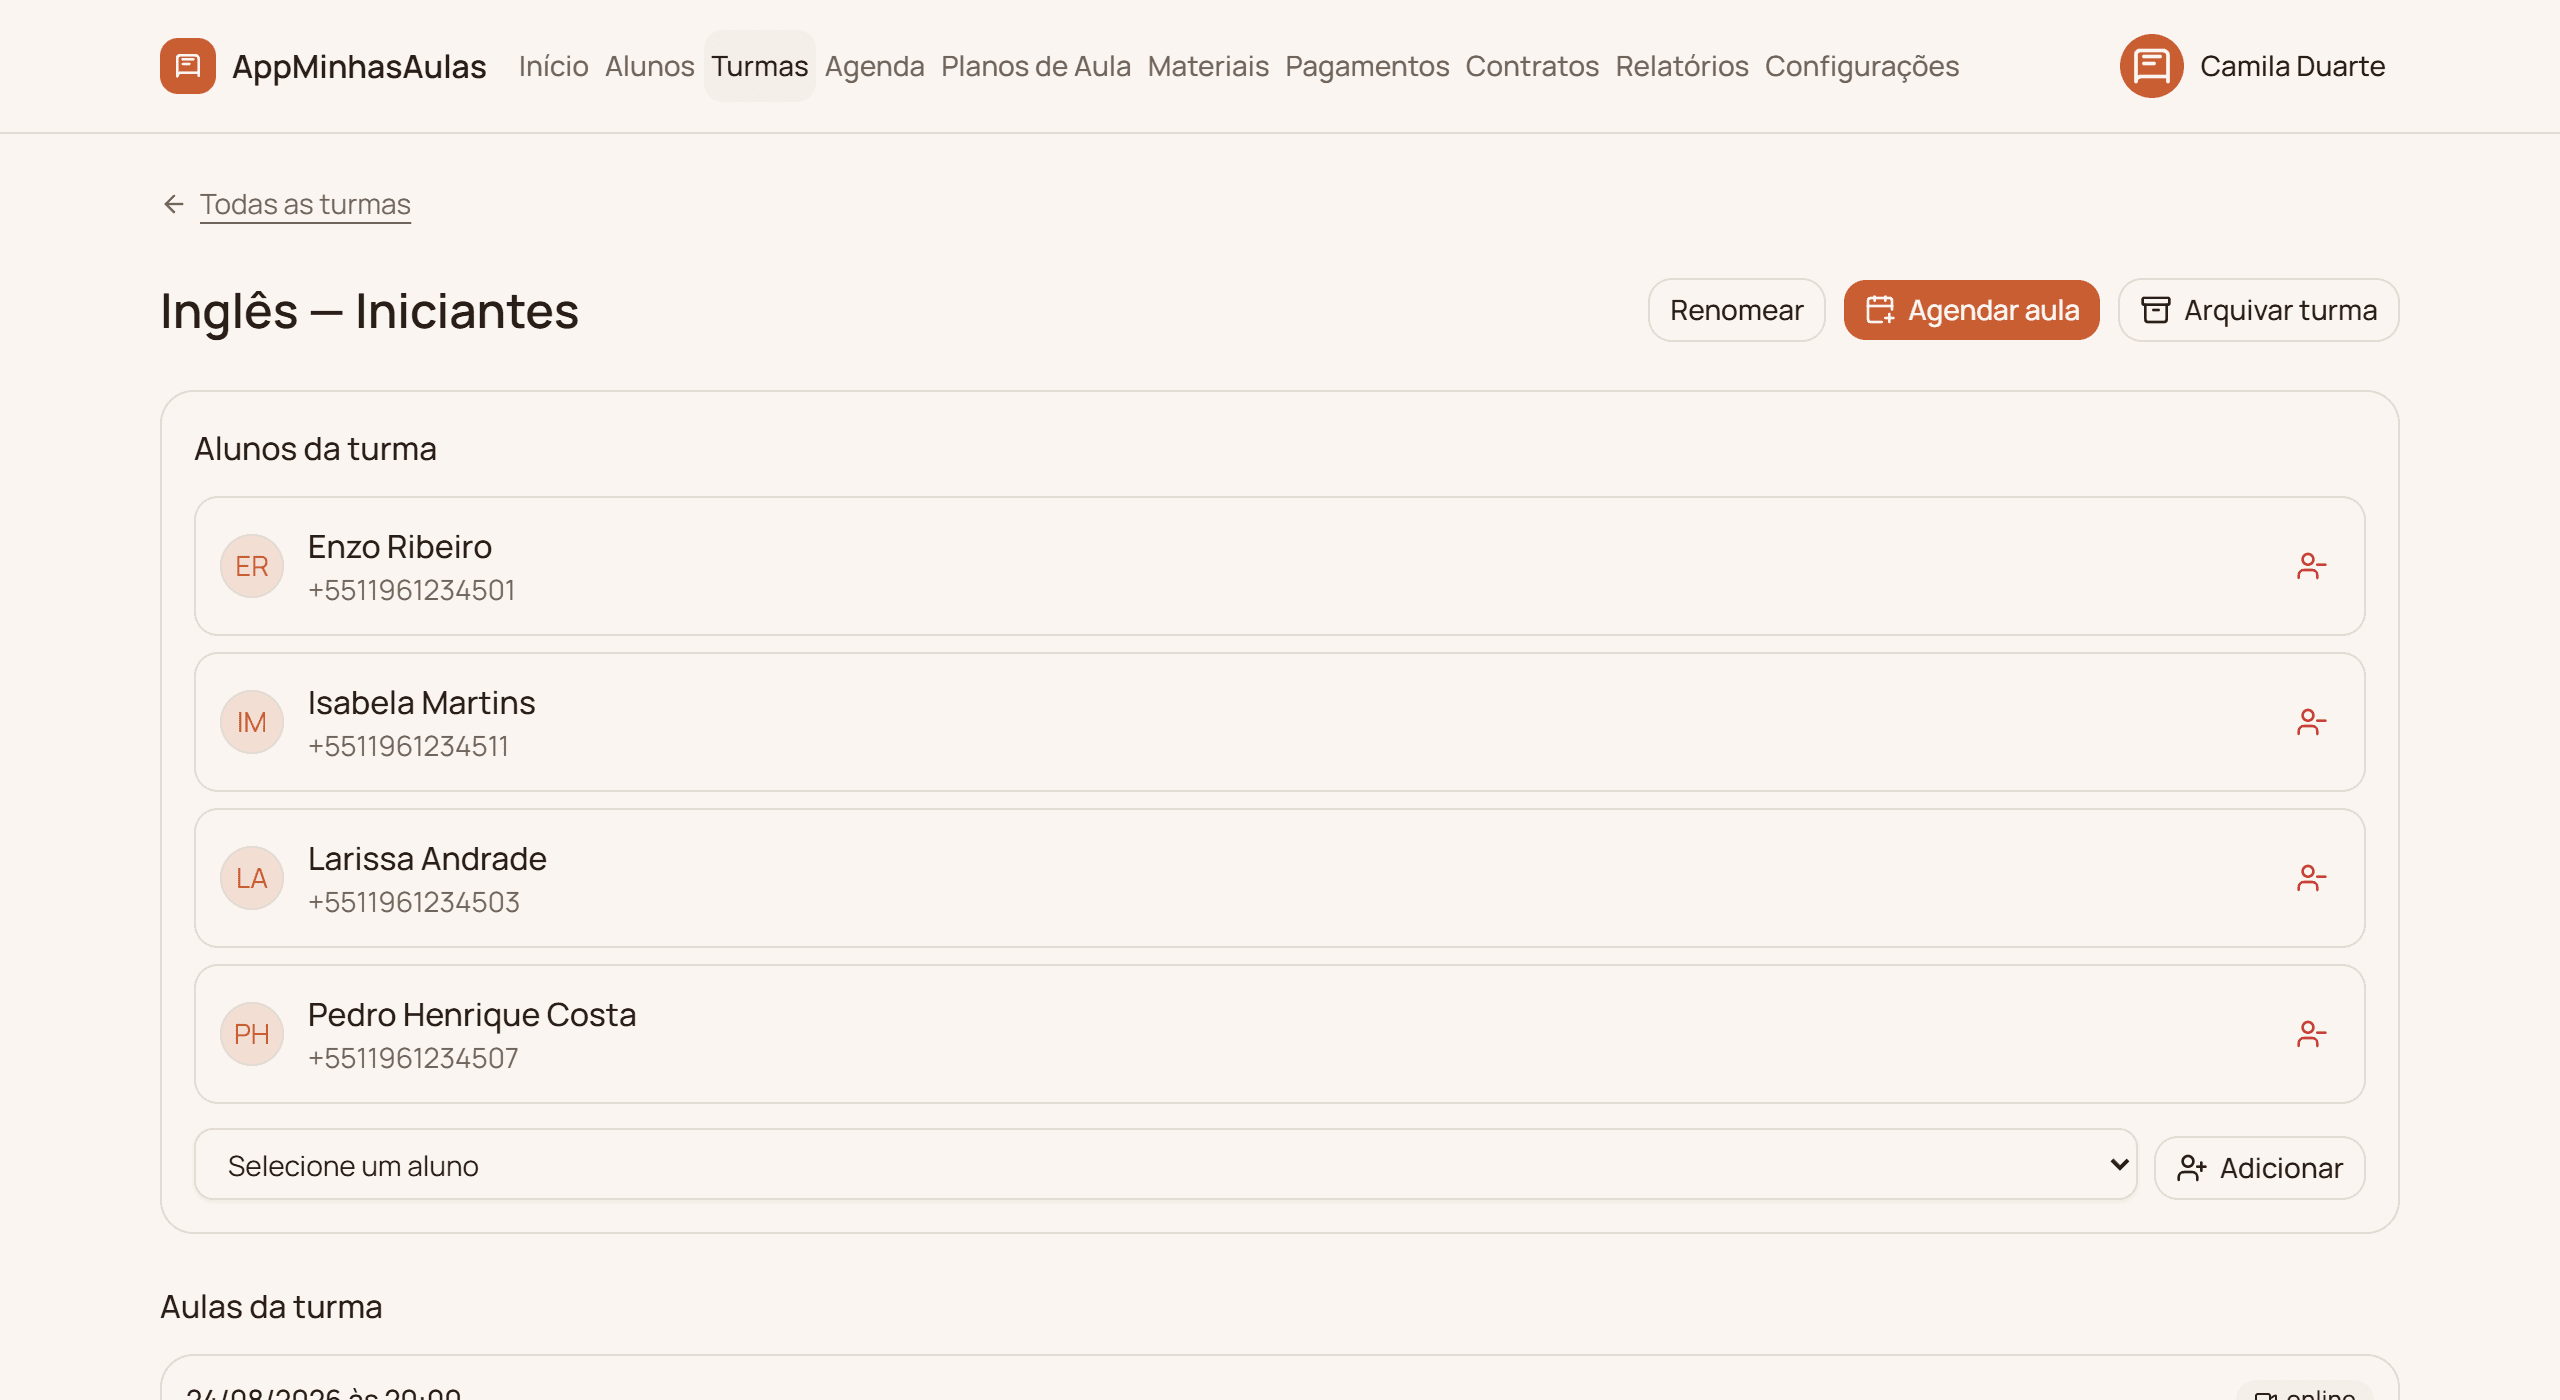Open the Contratos page

coord(1532,66)
